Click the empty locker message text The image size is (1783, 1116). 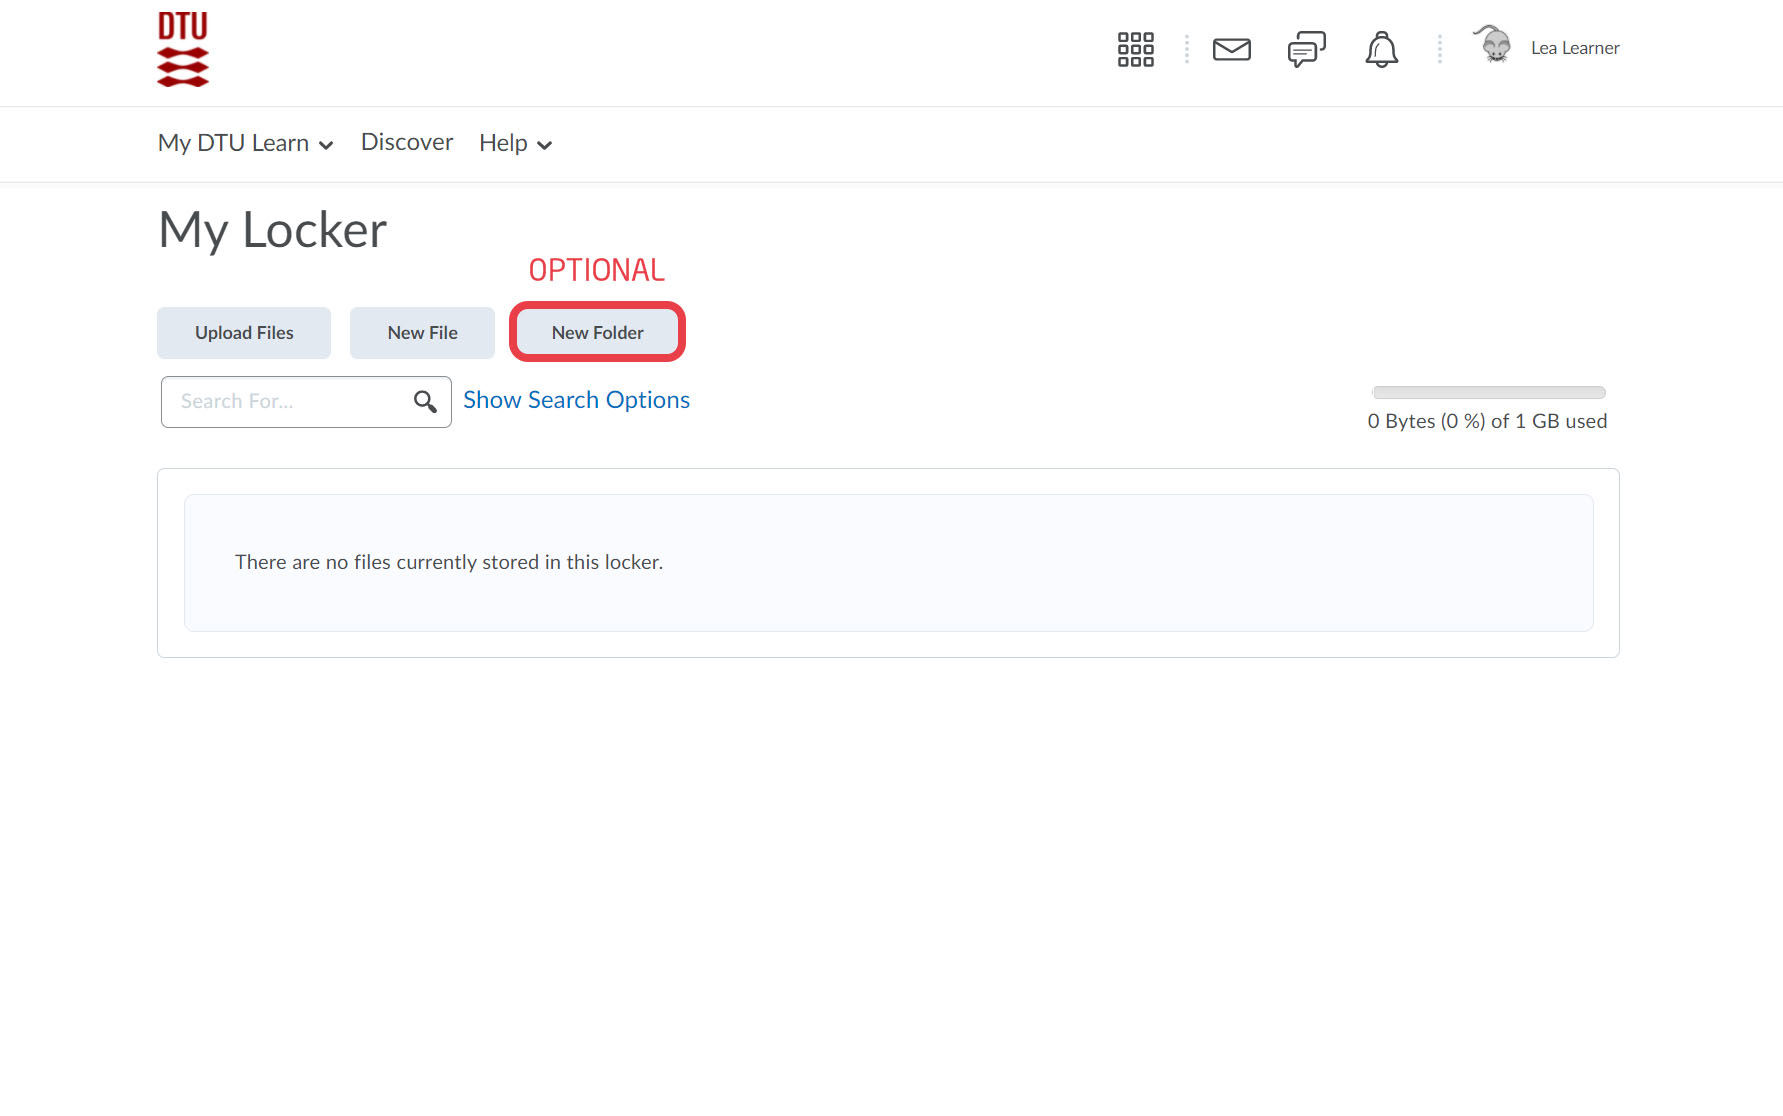click(449, 562)
